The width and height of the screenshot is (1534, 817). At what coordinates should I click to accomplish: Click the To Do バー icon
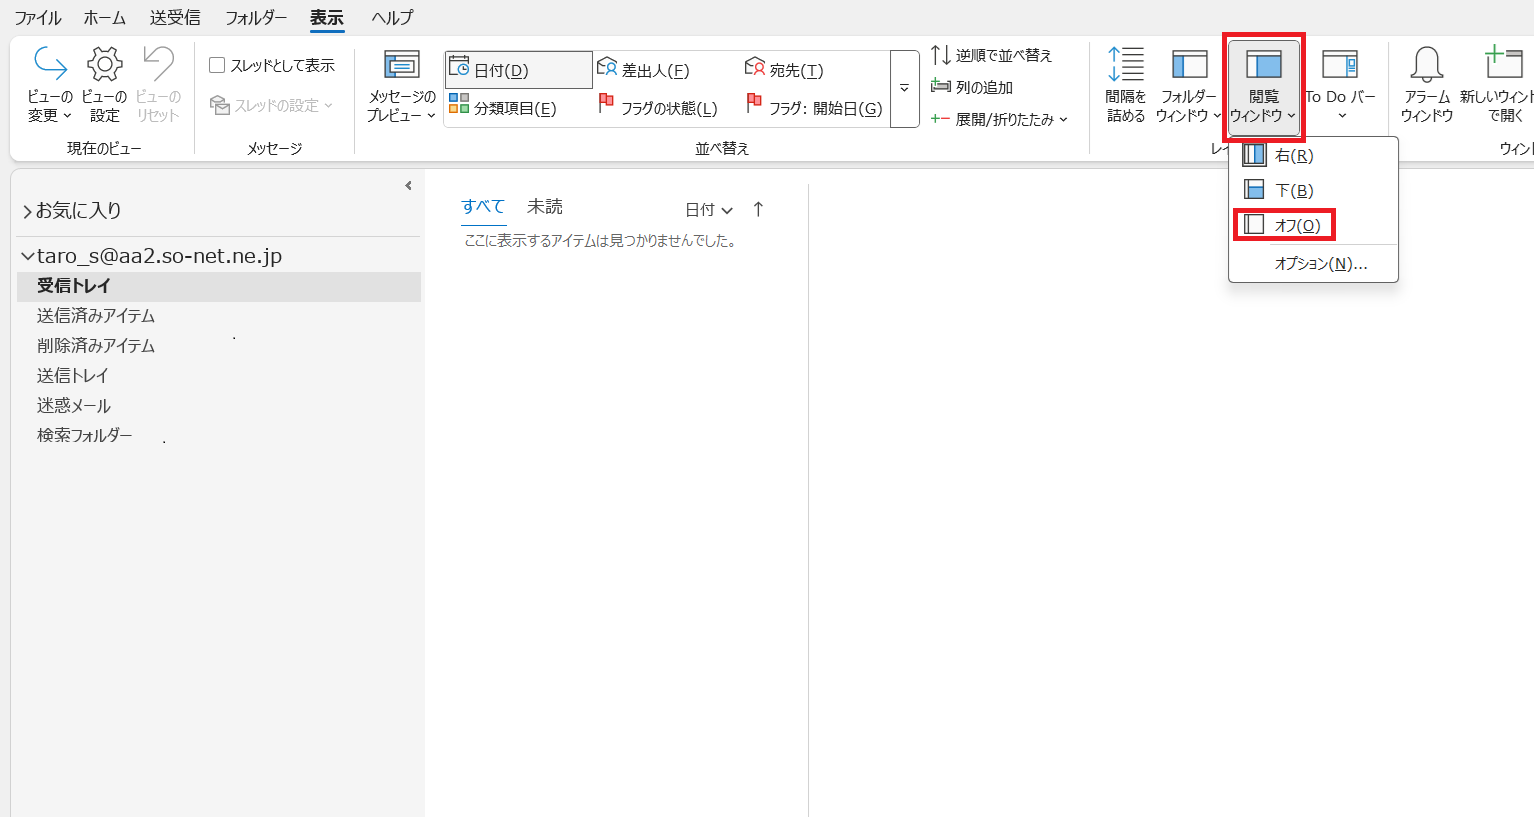point(1339,65)
